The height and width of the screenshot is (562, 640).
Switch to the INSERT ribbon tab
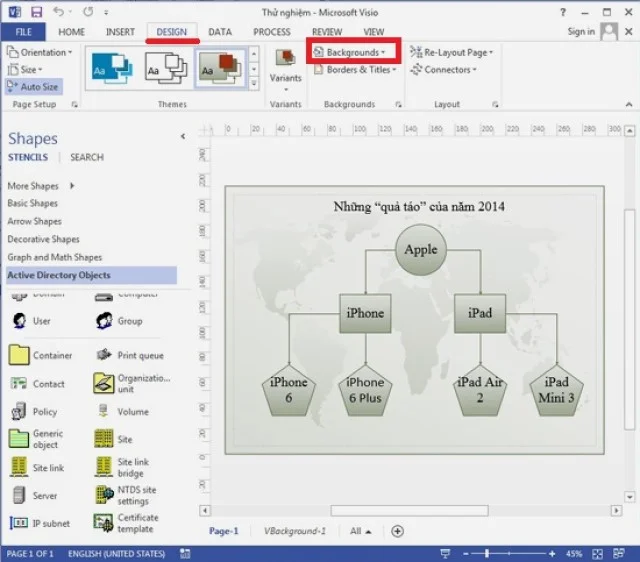120,32
